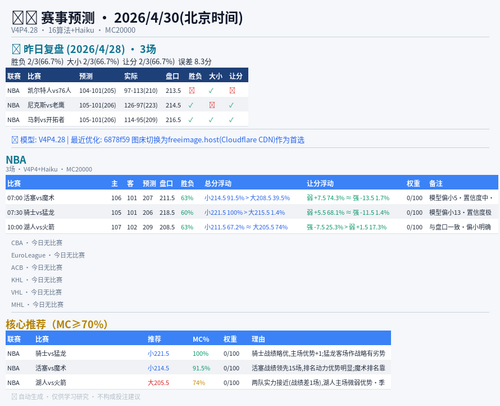The width and height of the screenshot is (500, 406).
Task: Click the ACB 今日无比赛 line
Action: click(x=37, y=268)
